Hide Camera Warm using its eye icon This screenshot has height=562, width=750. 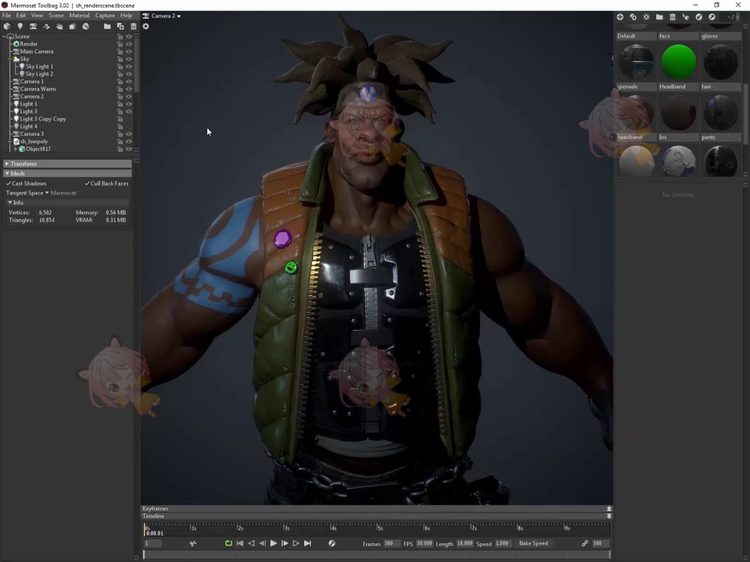(x=129, y=89)
